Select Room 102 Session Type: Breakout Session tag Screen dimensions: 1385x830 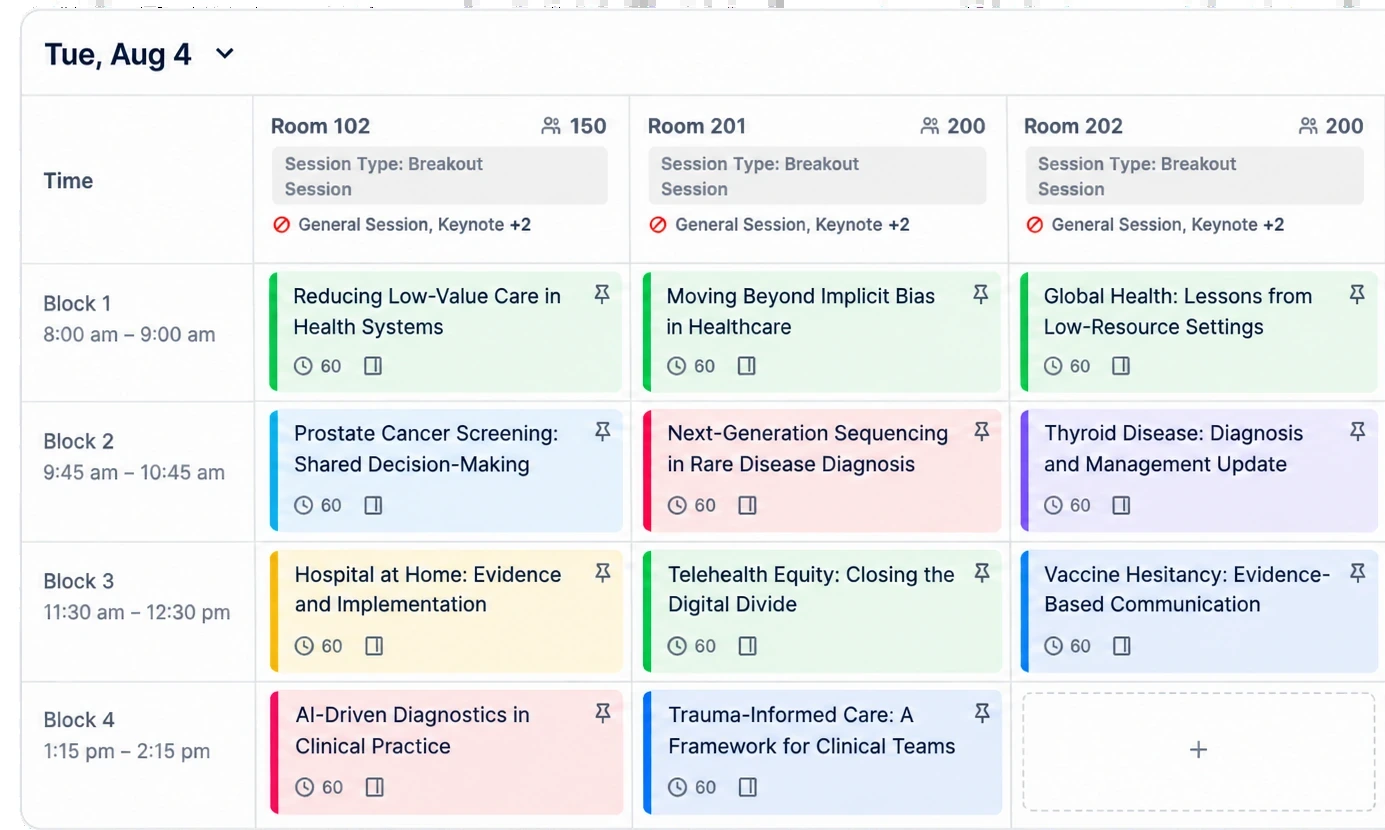pyautogui.click(x=439, y=176)
